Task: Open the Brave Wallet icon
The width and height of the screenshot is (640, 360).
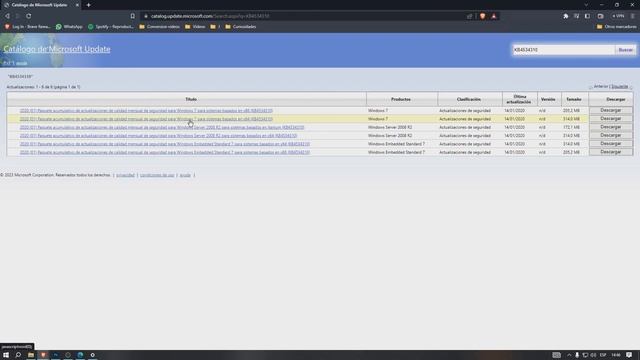Action: [600, 16]
